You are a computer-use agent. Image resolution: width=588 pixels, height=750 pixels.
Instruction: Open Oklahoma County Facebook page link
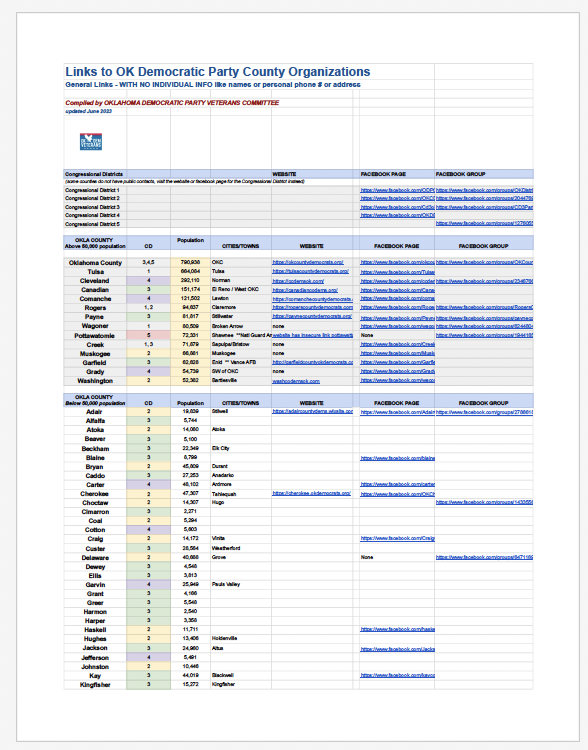397,262
